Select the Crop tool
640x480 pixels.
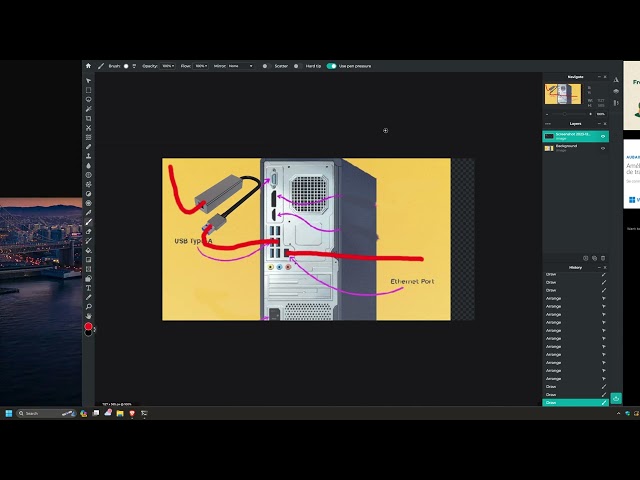tap(88, 118)
